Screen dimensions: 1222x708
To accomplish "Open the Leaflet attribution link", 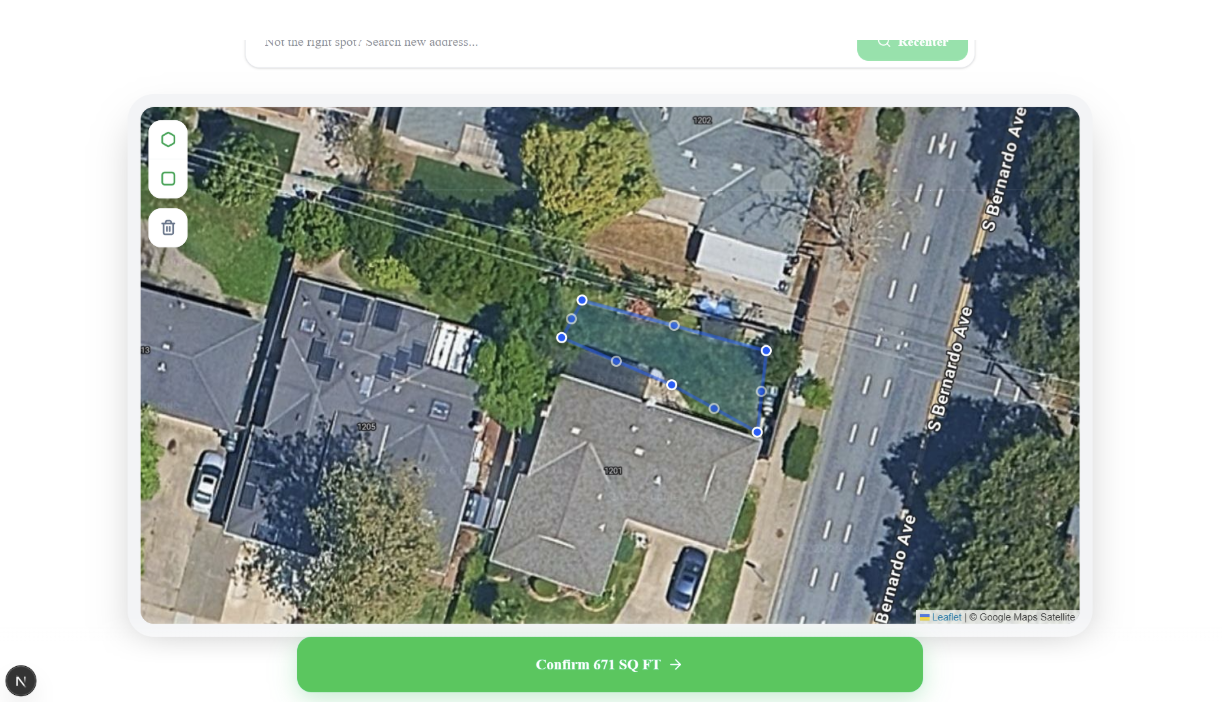I will [946, 617].
